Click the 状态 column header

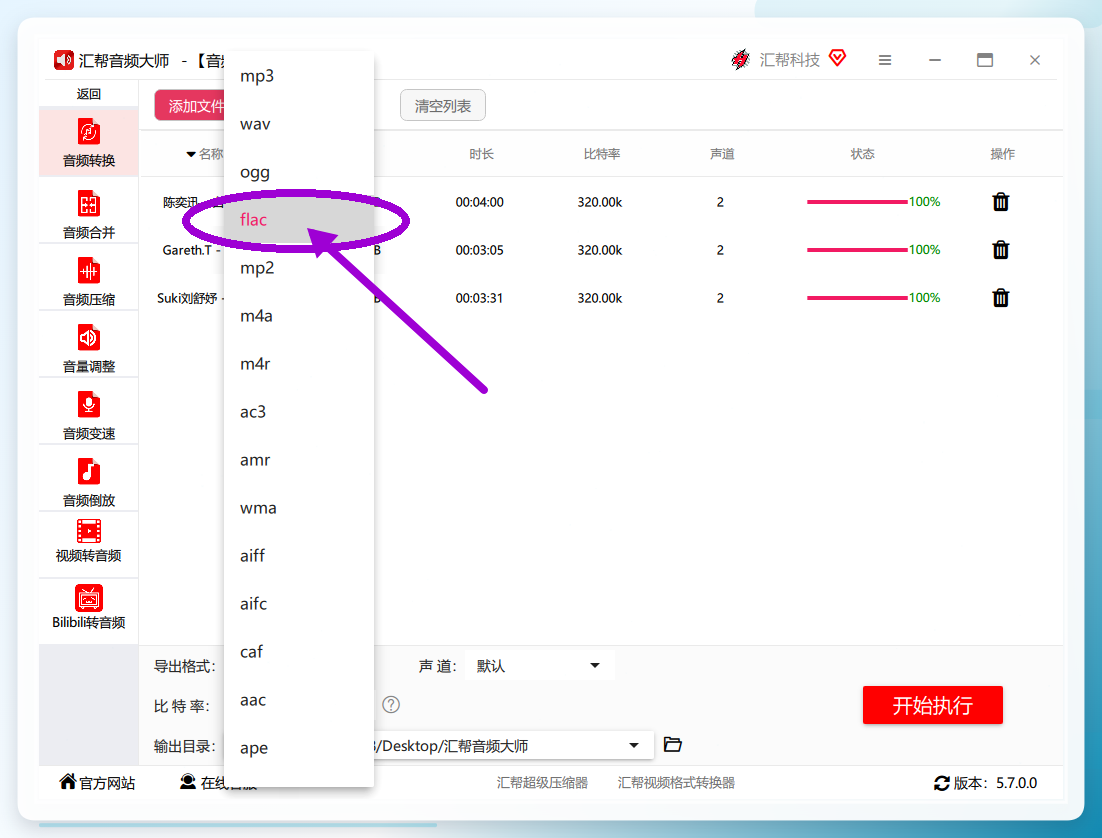[x=862, y=154]
